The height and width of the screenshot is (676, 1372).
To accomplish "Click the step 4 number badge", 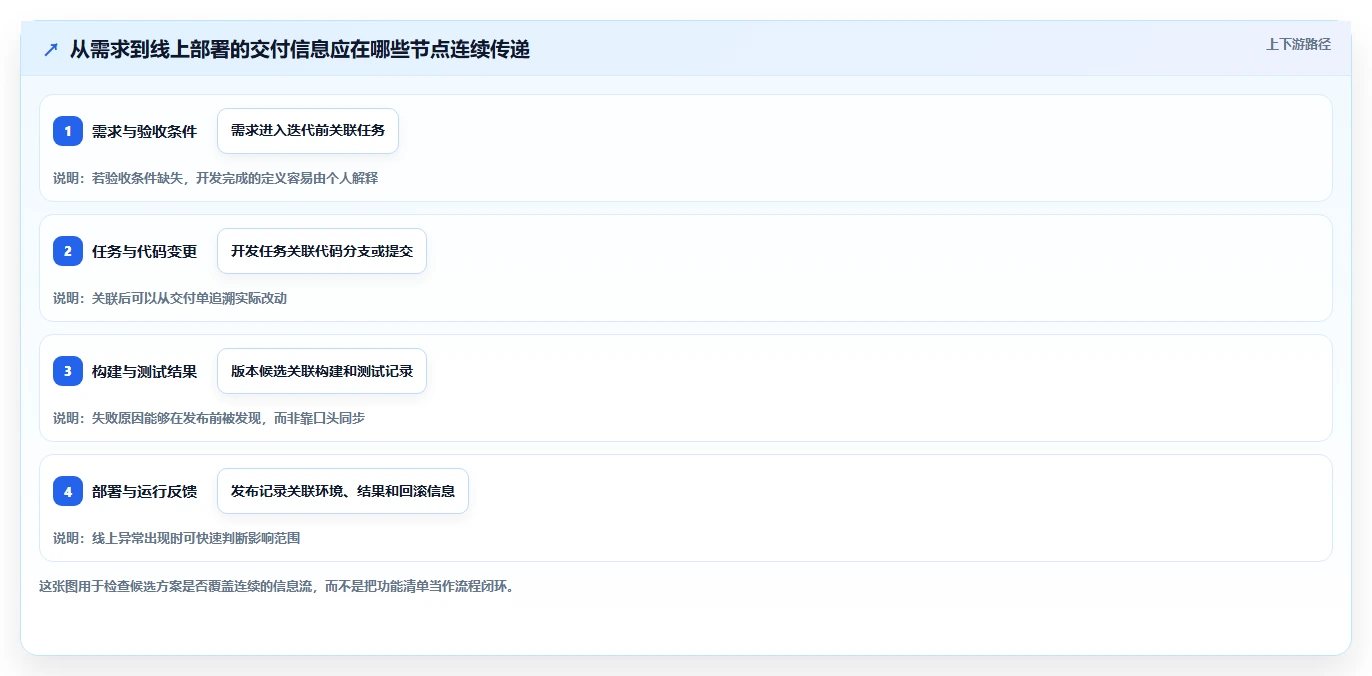I will 68,491.
